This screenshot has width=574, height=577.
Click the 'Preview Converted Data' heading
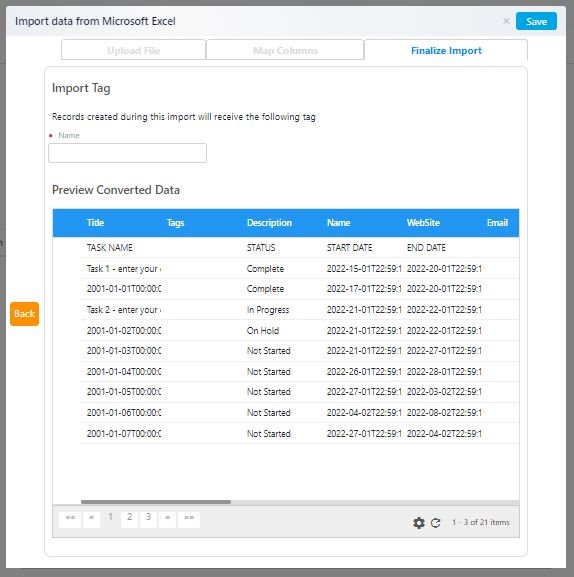point(116,190)
